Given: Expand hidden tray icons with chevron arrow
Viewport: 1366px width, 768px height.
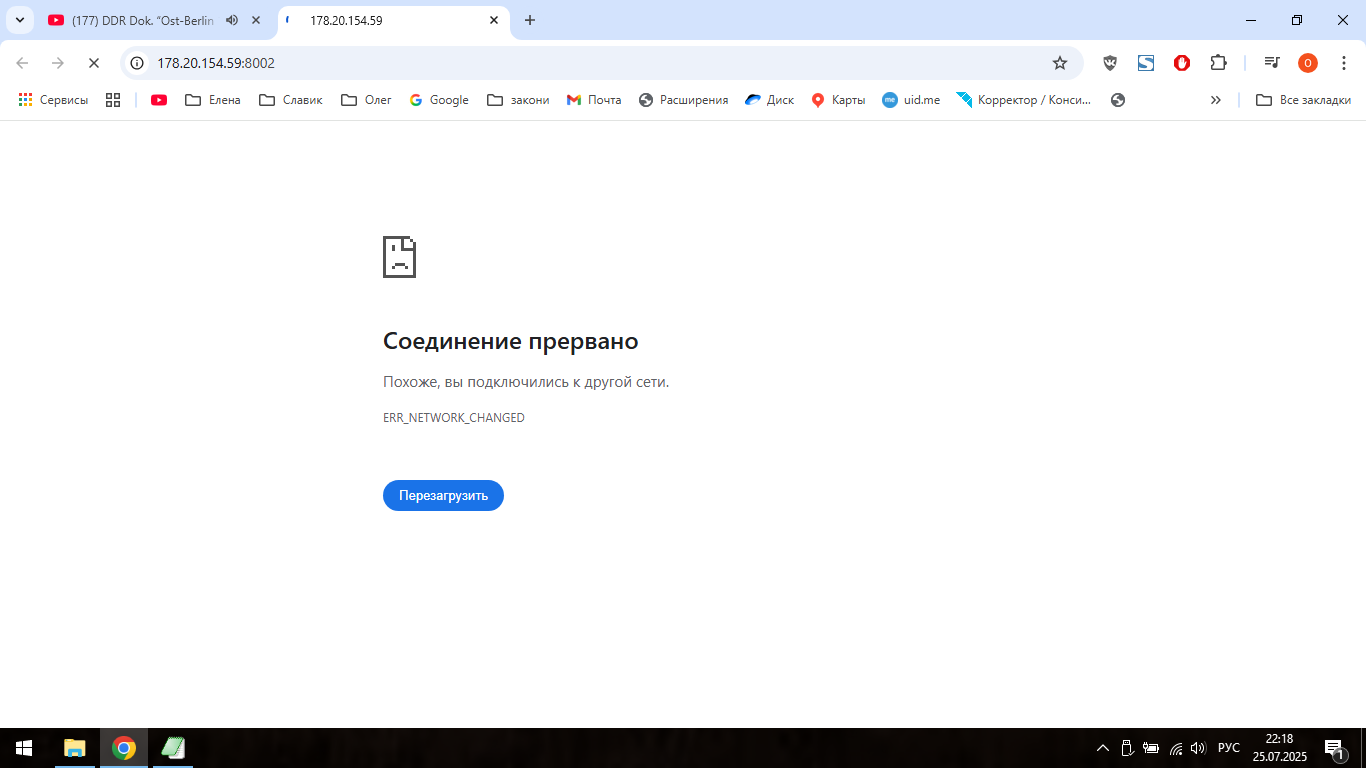Looking at the screenshot, I should 1103,747.
